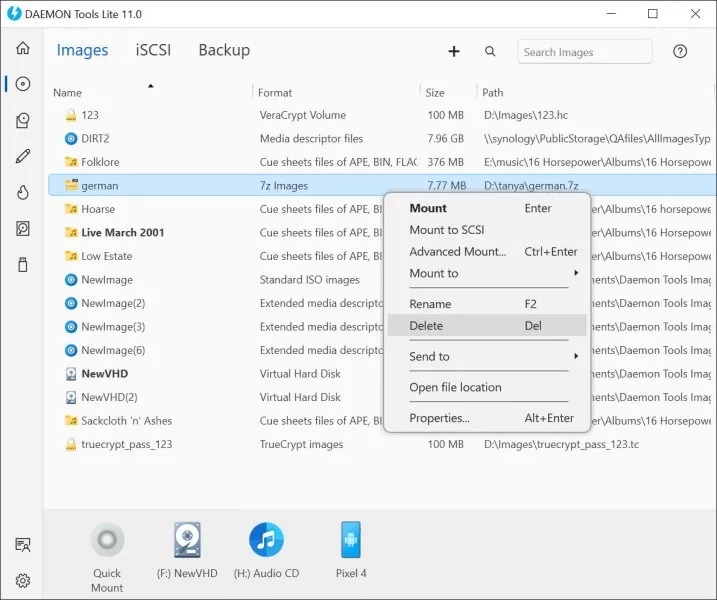Choose Delete in the context menu

[487, 326]
